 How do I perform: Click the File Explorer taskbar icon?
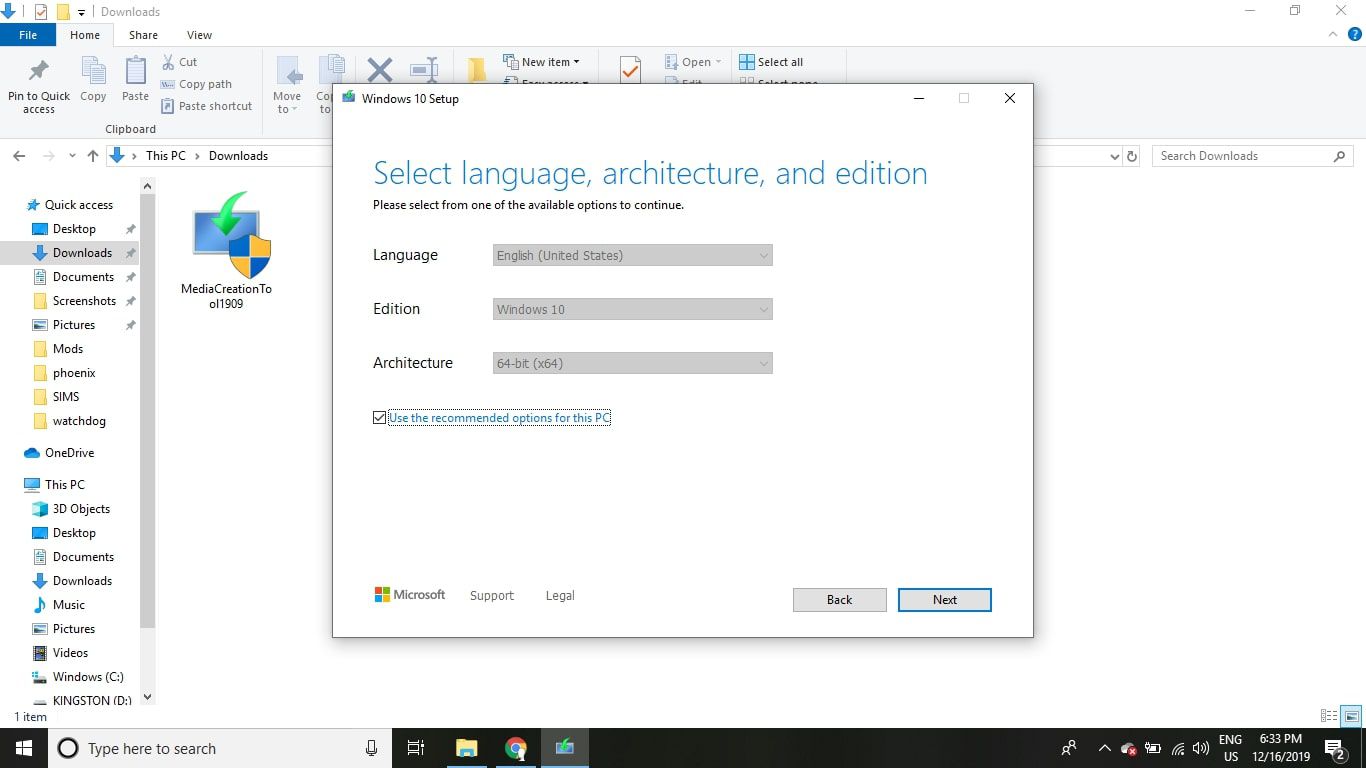[x=467, y=748]
